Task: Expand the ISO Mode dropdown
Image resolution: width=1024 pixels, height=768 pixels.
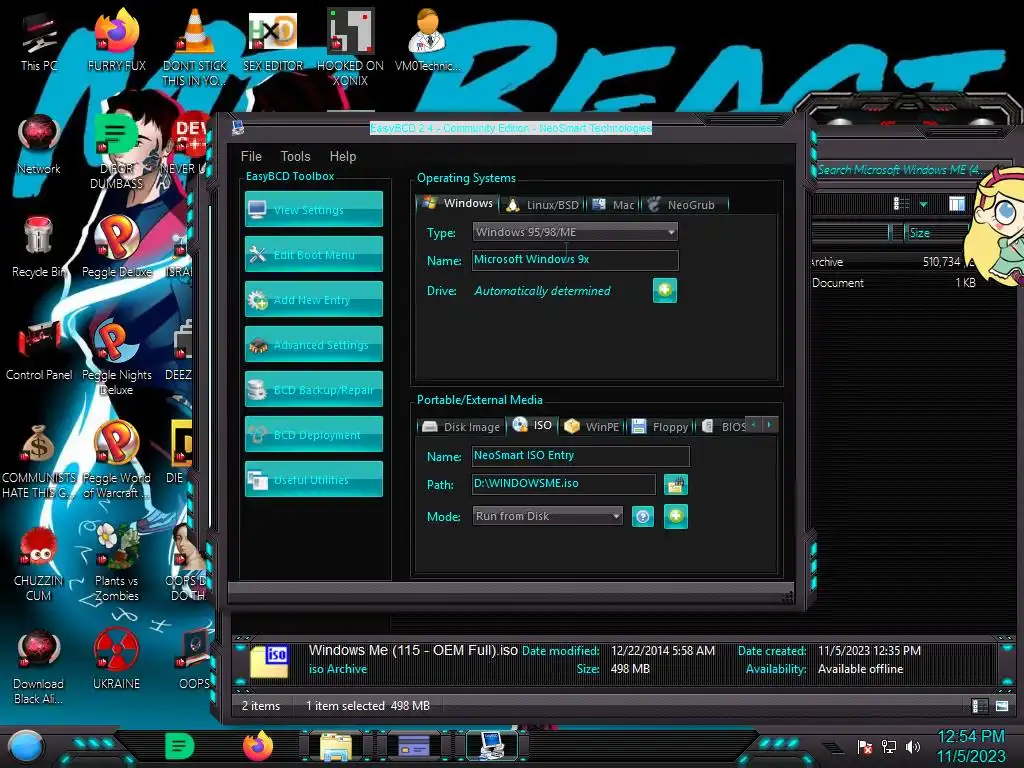Action: (x=547, y=516)
